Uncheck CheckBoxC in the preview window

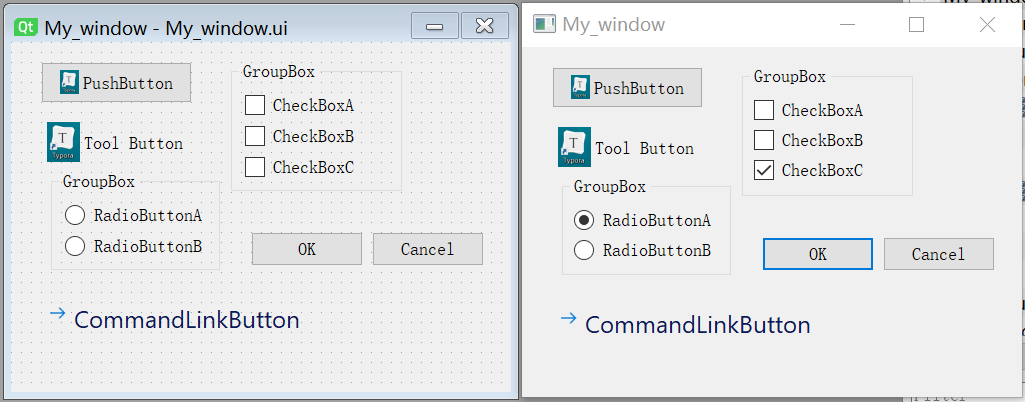(x=764, y=171)
